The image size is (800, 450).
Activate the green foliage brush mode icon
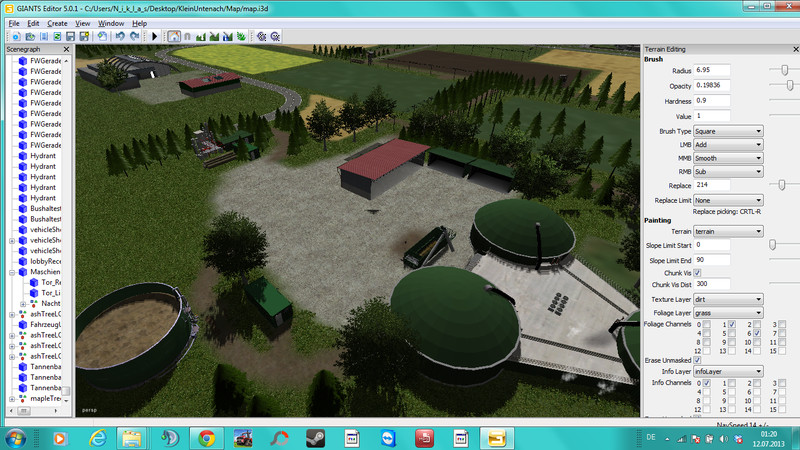[x=241, y=36]
